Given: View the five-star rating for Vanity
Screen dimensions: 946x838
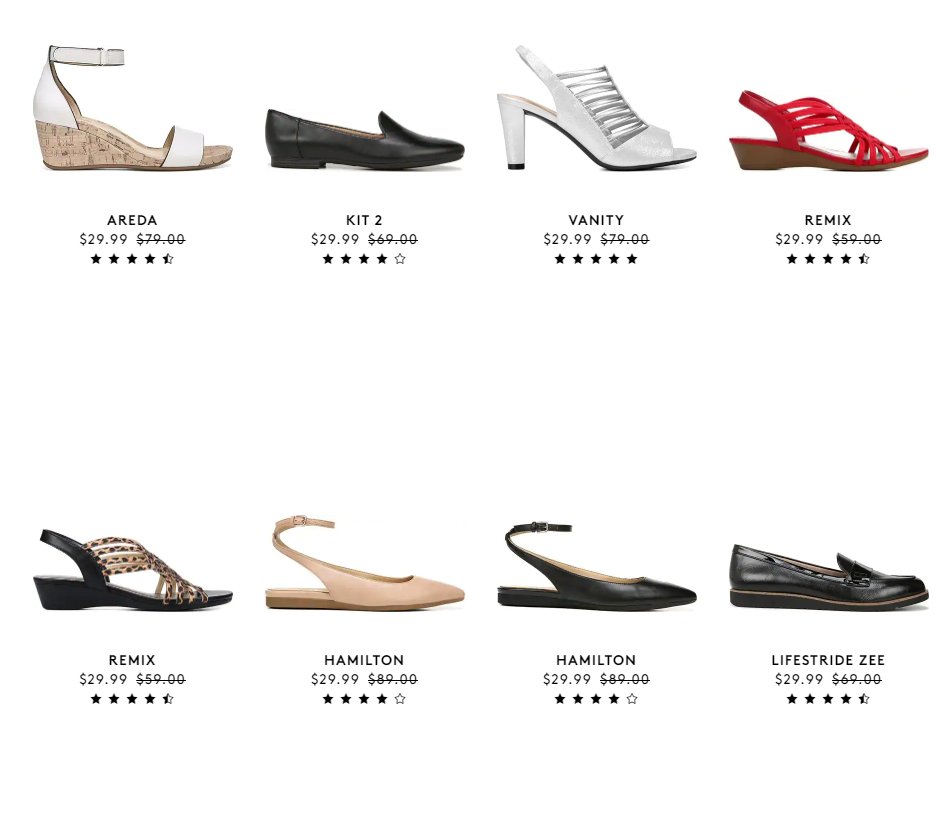Looking at the screenshot, I should coord(596,259).
